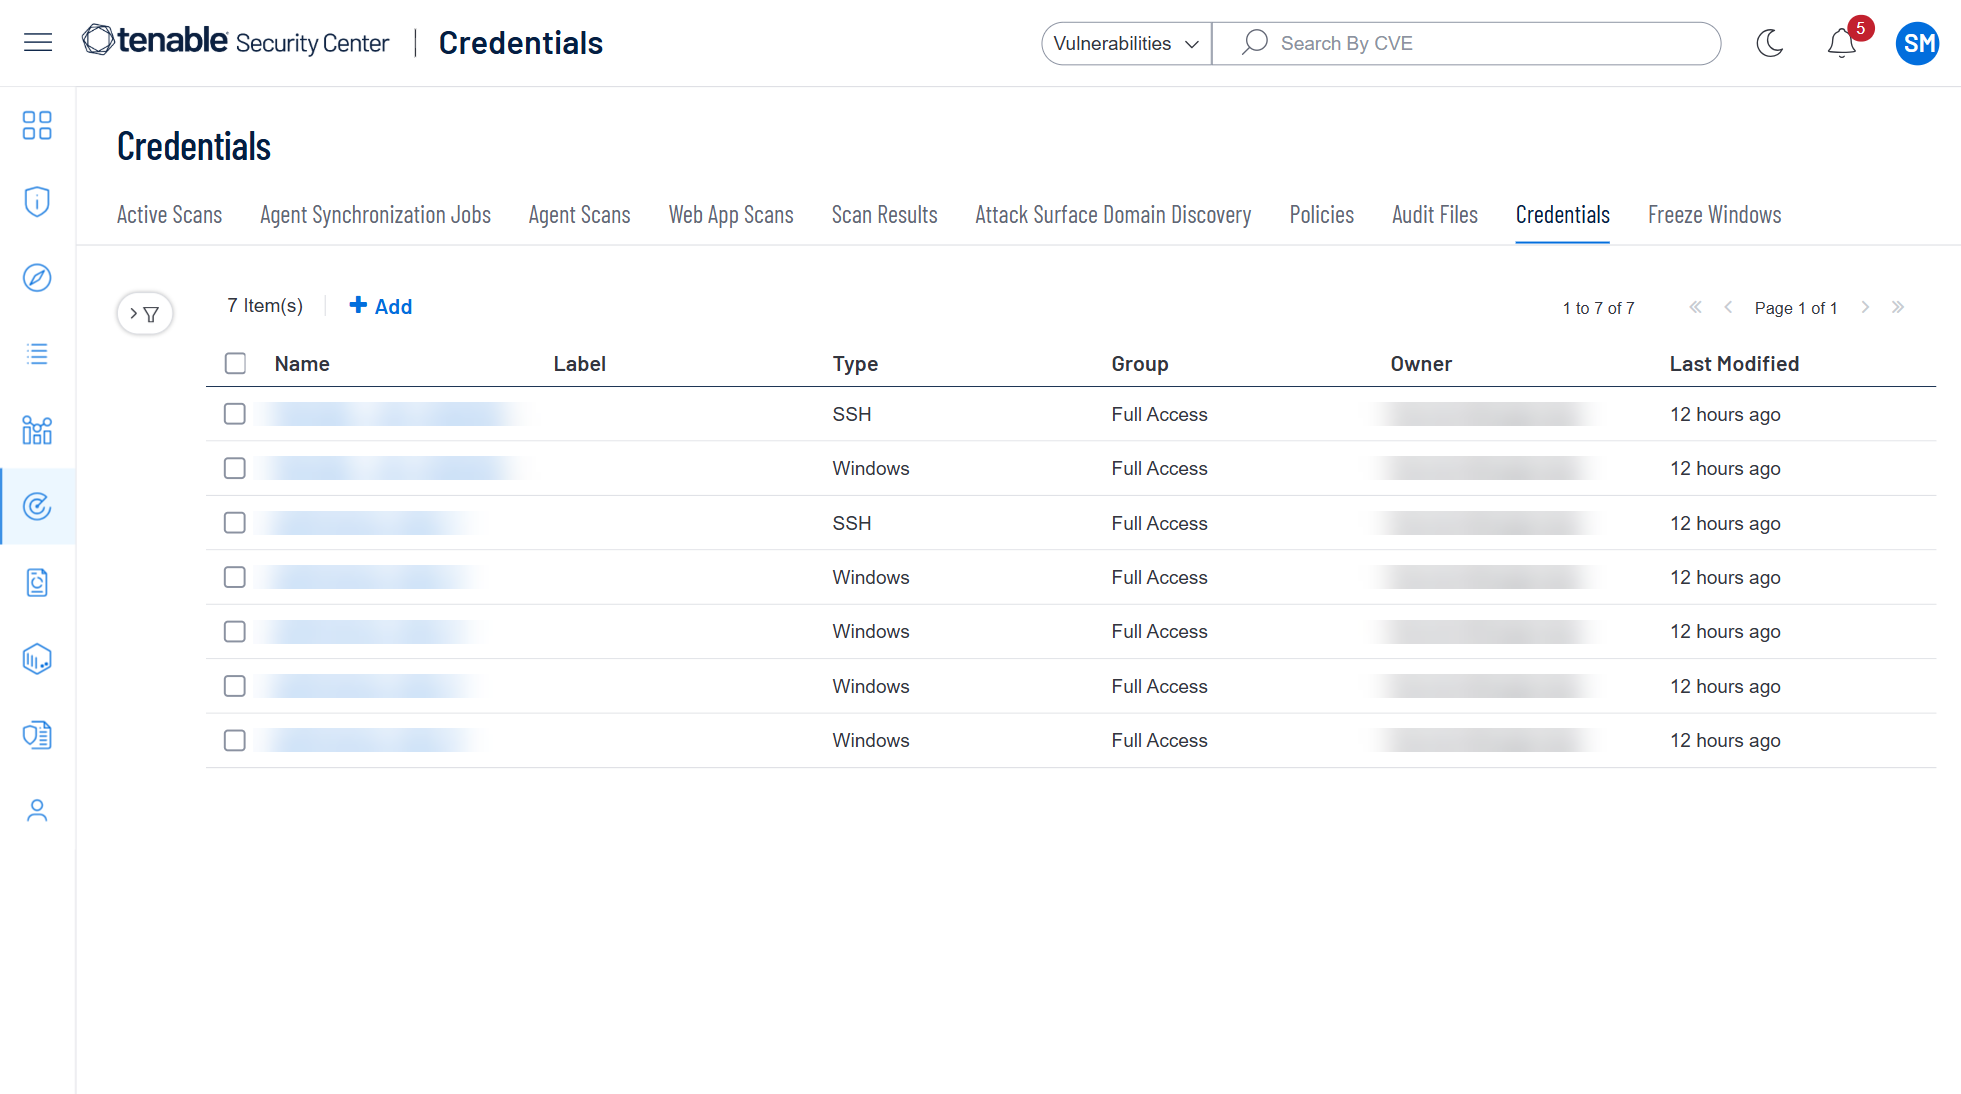
Task: Check the first SSH credential row
Action: (x=235, y=414)
